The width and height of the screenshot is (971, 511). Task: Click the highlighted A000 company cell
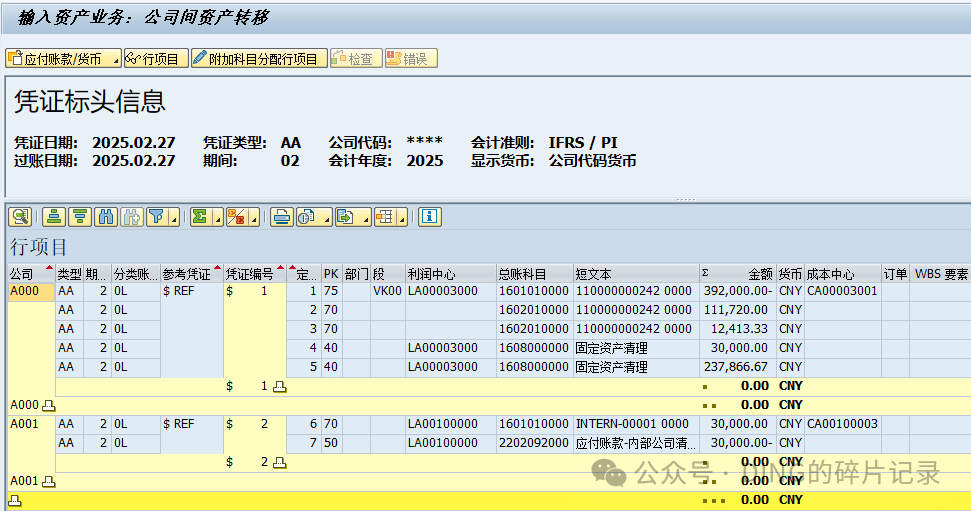point(31,291)
